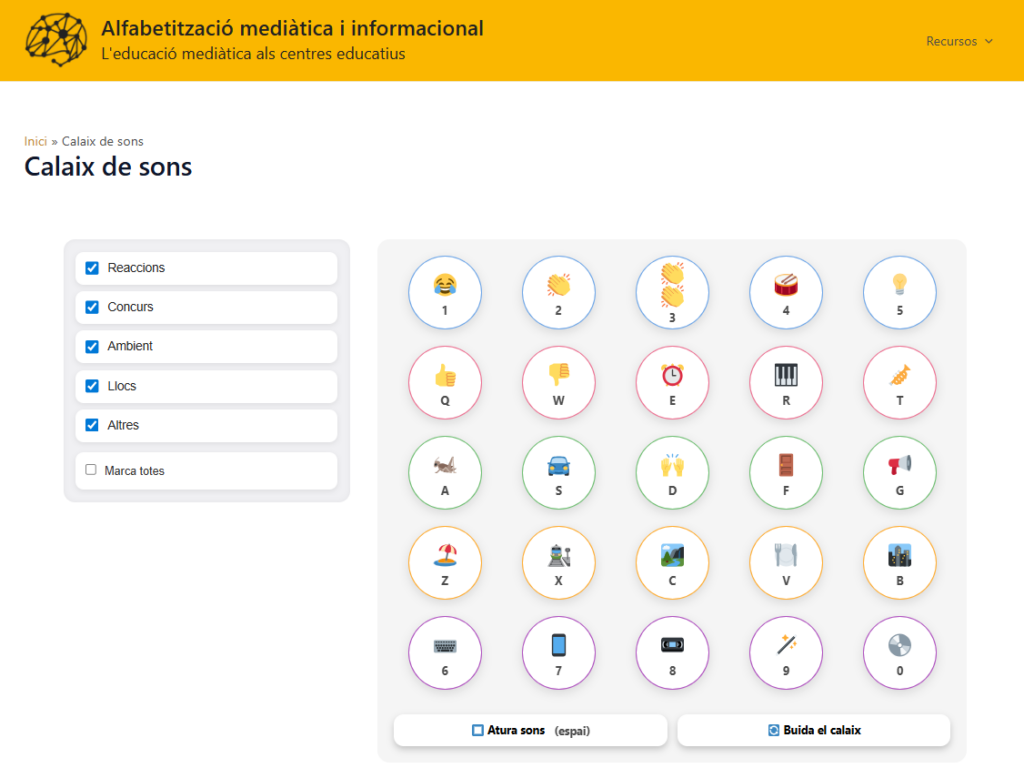Toggle the Ambient sounds checkbox
This screenshot has width=1024, height=778.
click(92, 346)
